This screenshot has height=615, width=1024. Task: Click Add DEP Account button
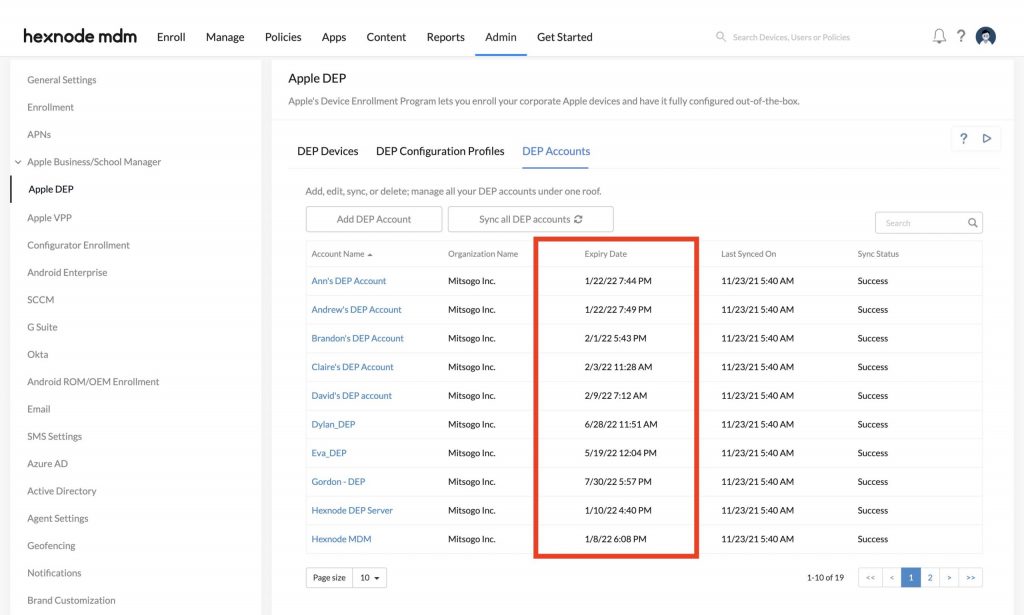click(x=374, y=219)
